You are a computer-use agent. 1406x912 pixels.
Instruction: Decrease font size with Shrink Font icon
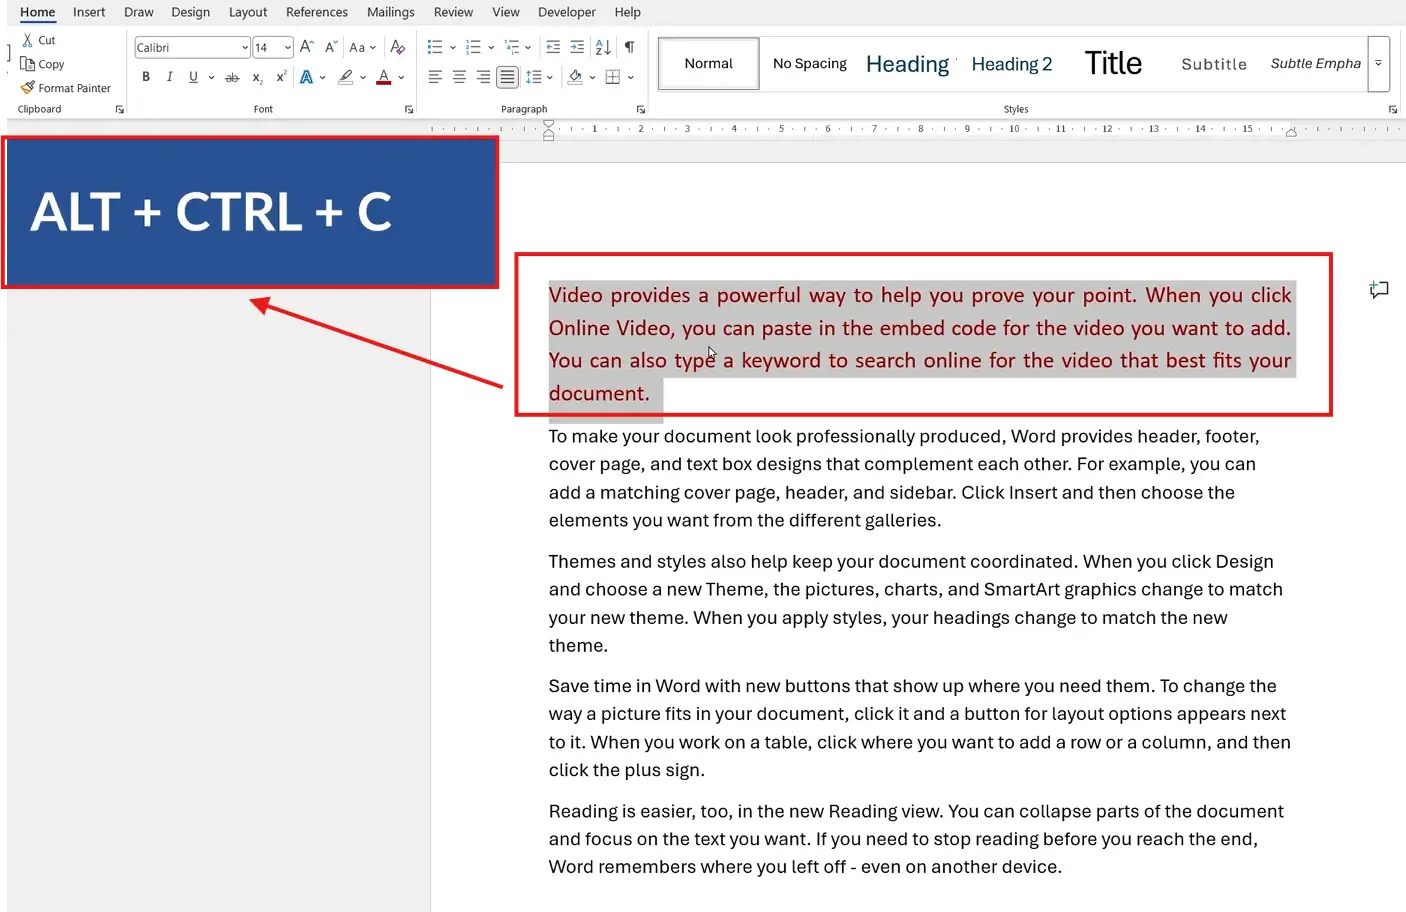[x=331, y=47]
